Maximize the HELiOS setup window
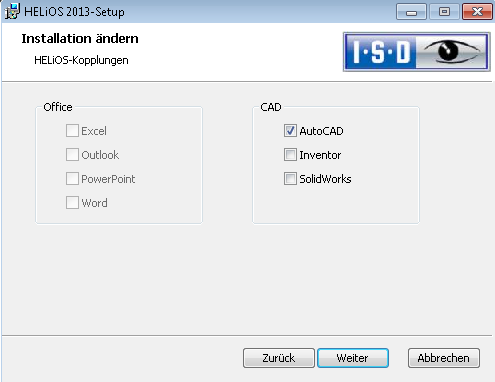The width and height of the screenshot is (495, 382). tap(444, 12)
